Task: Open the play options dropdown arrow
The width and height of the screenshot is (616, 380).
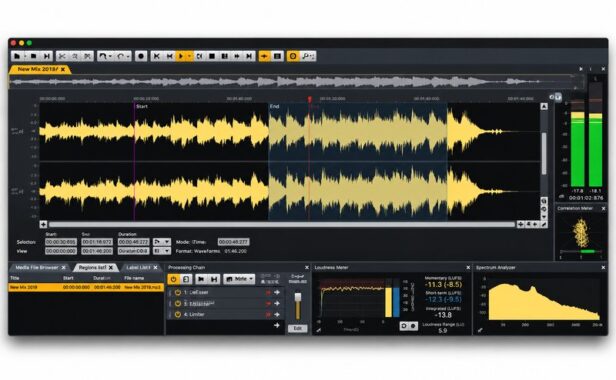Action: [x=189, y=56]
